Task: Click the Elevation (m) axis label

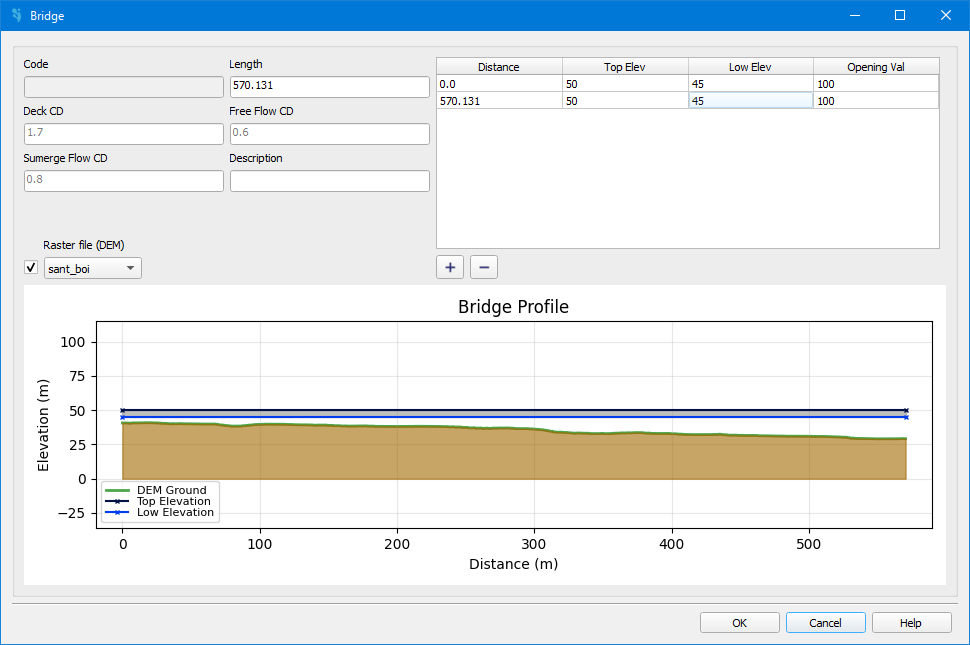Action: tap(43, 425)
